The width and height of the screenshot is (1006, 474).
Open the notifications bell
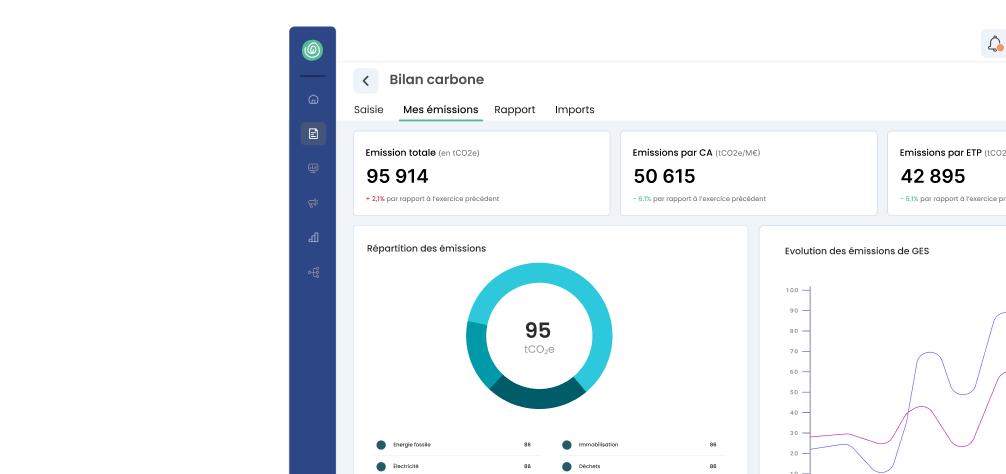coord(993,44)
